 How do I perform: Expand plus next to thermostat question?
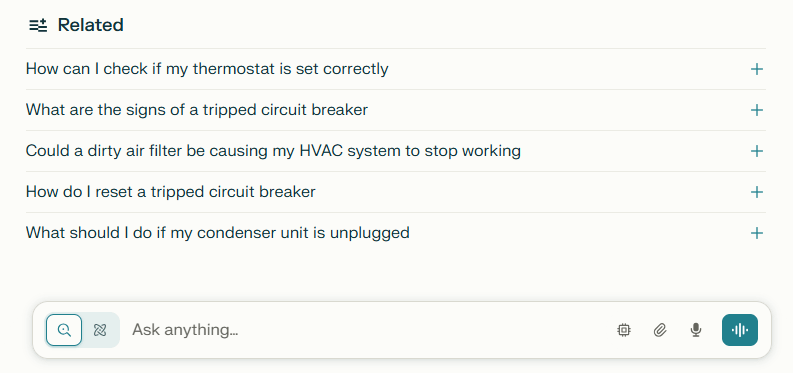(757, 69)
